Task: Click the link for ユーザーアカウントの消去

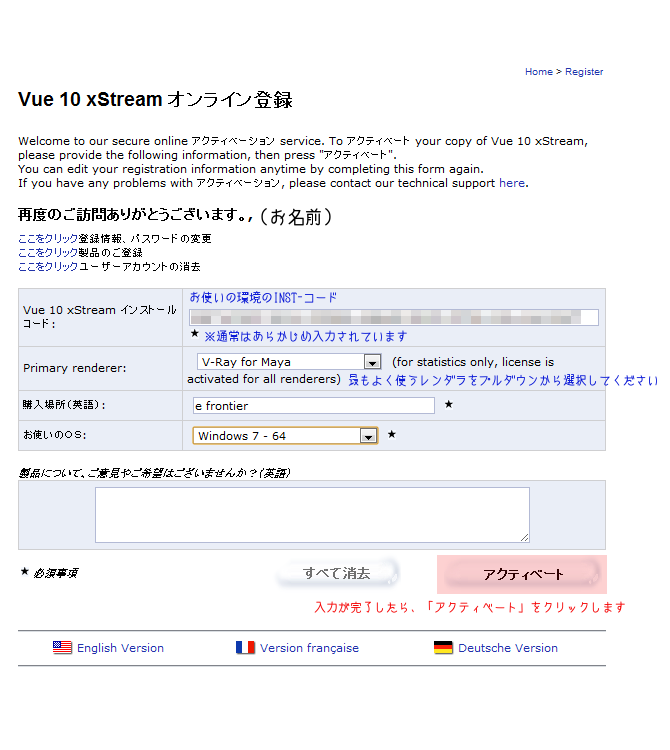Action: pos(48,266)
